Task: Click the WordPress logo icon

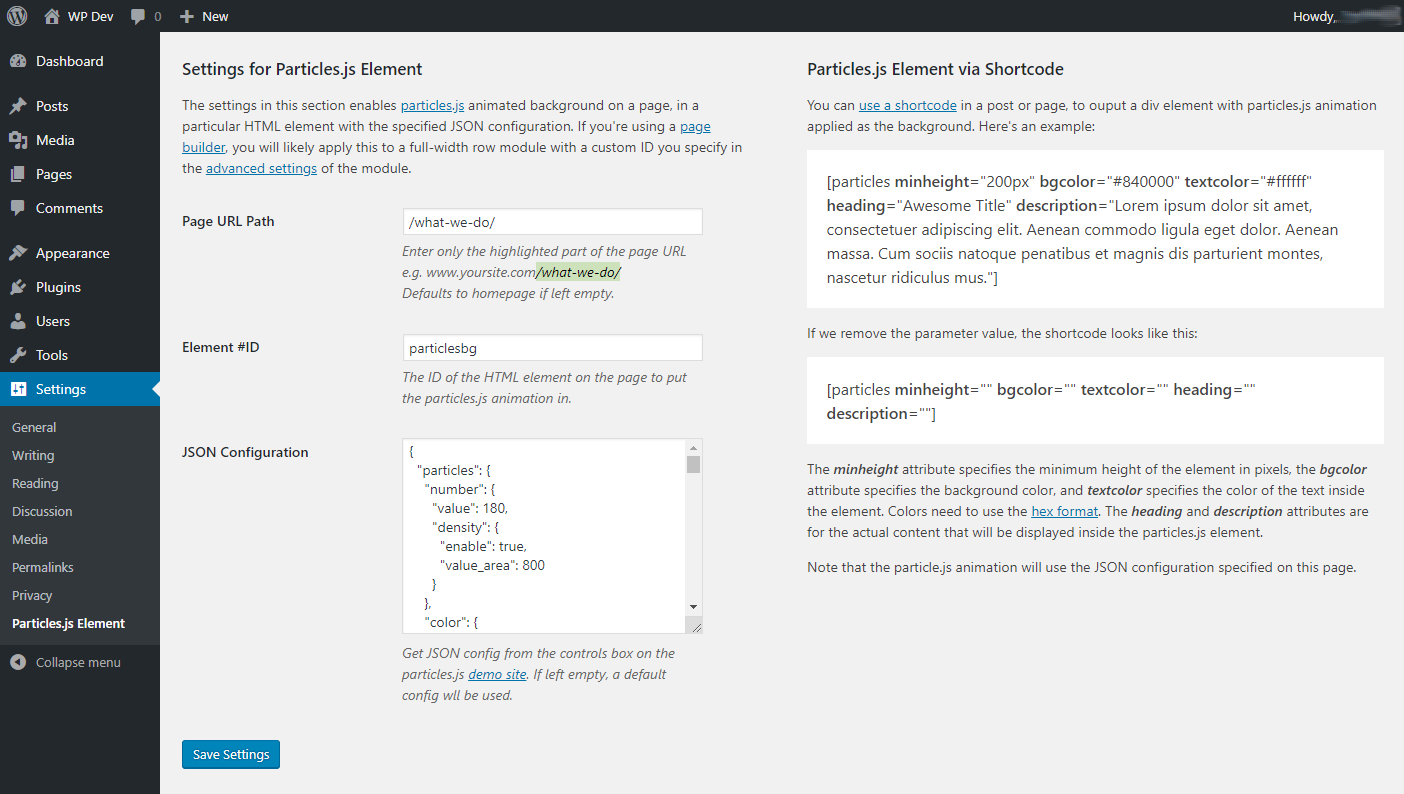Action: click(17, 16)
